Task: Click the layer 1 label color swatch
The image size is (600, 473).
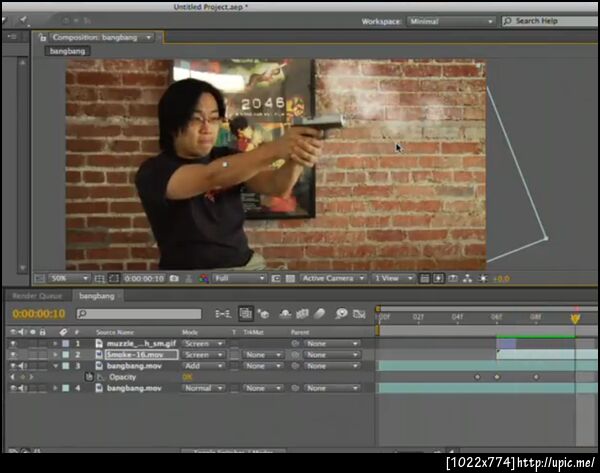Action: (x=66, y=344)
